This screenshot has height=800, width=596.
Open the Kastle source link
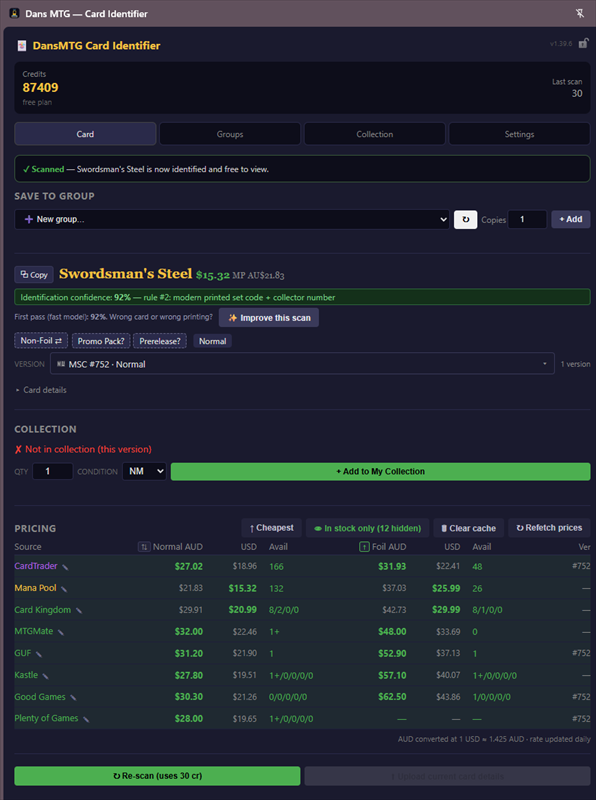(x=26, y=675)
